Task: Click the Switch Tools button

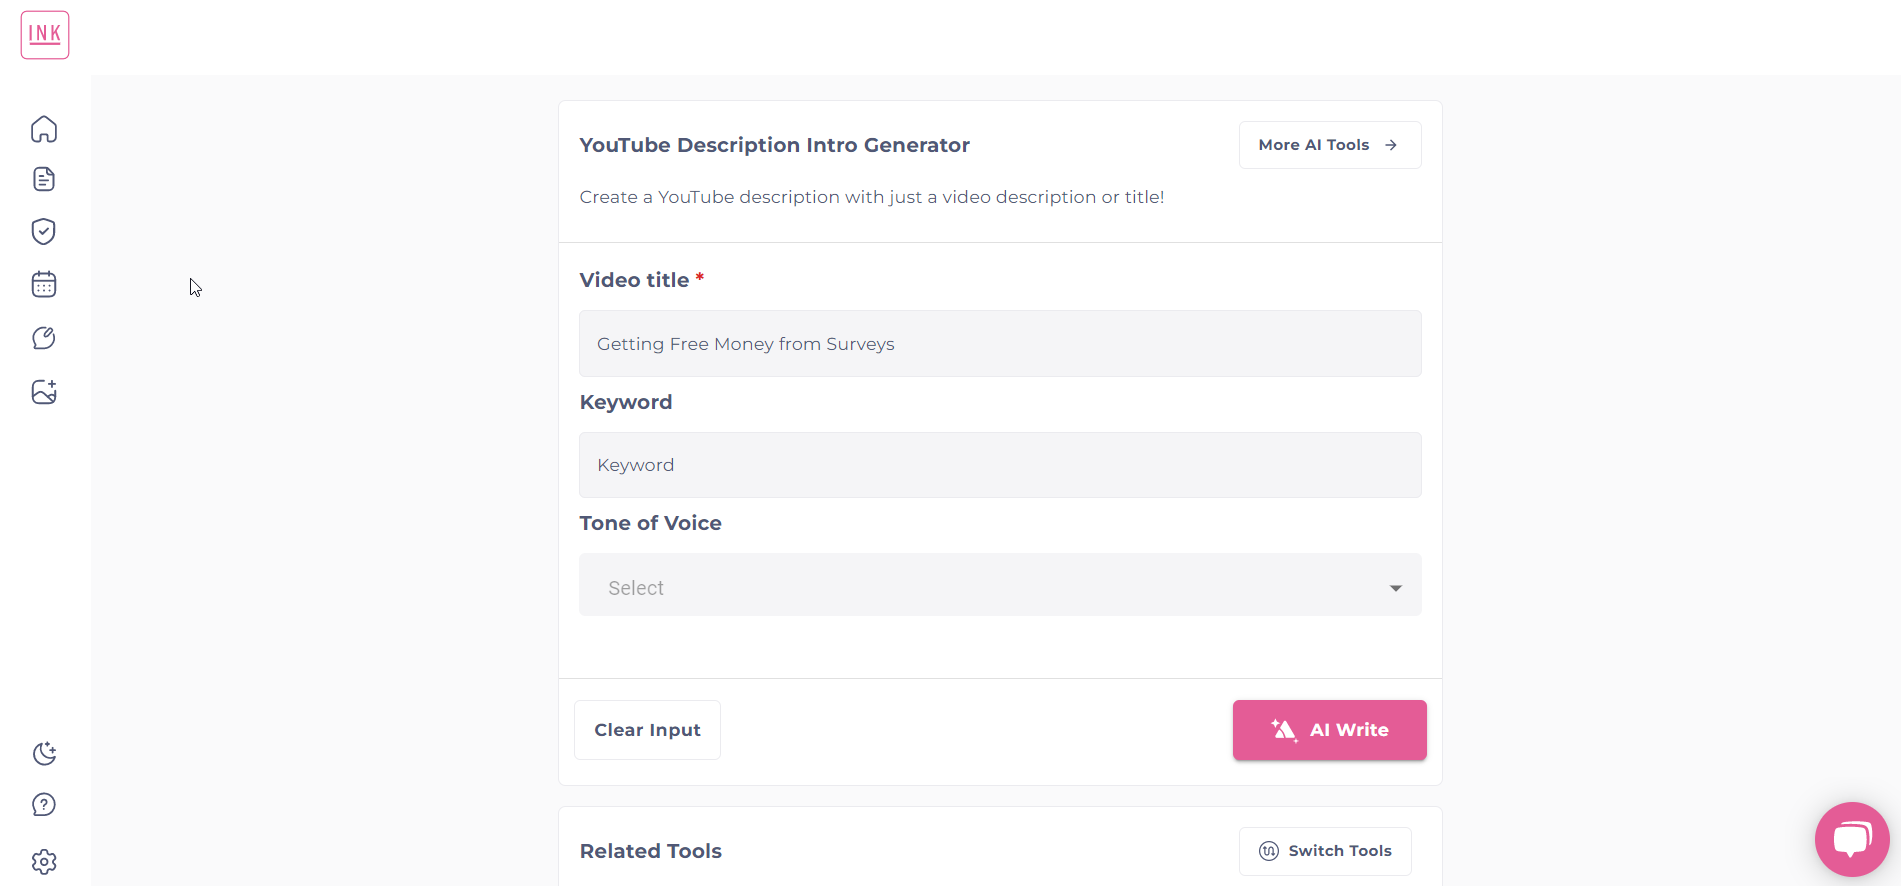Action: (1325, 851)
